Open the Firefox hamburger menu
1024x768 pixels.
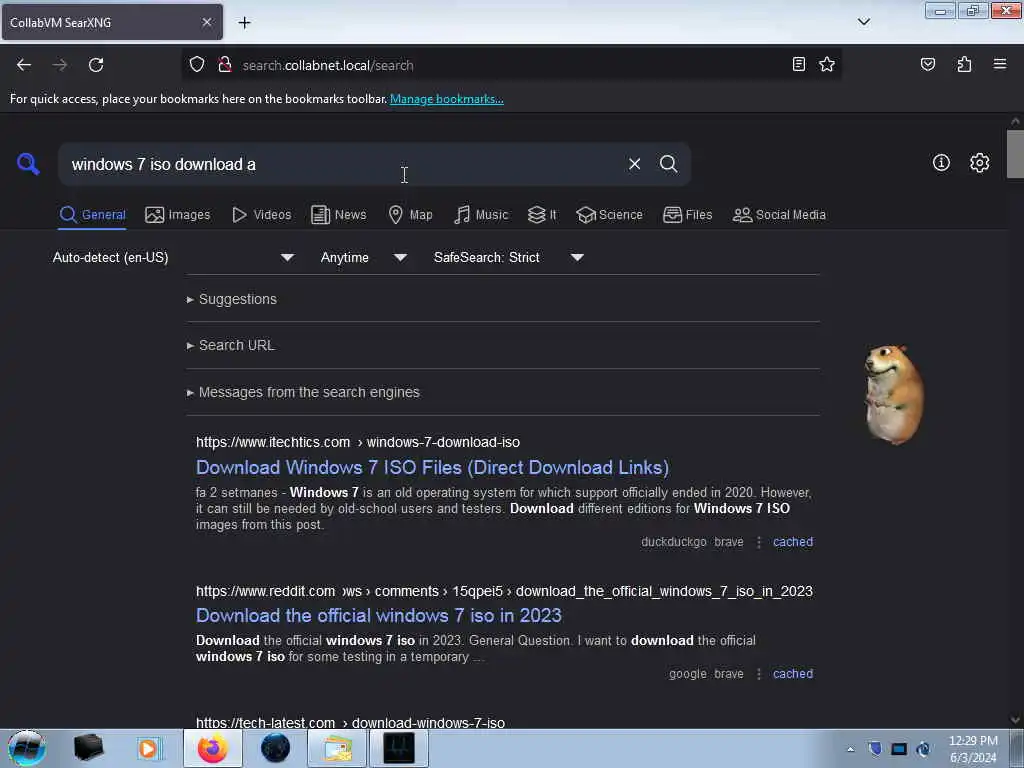pos(999,64)
